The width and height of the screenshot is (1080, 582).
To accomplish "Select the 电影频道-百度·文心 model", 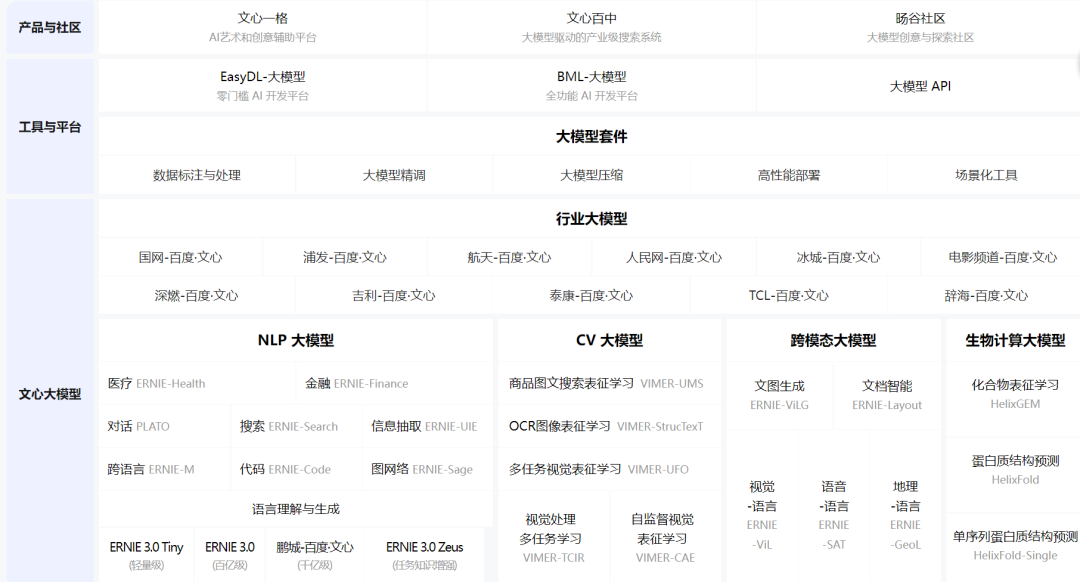I will point(1002,257).
